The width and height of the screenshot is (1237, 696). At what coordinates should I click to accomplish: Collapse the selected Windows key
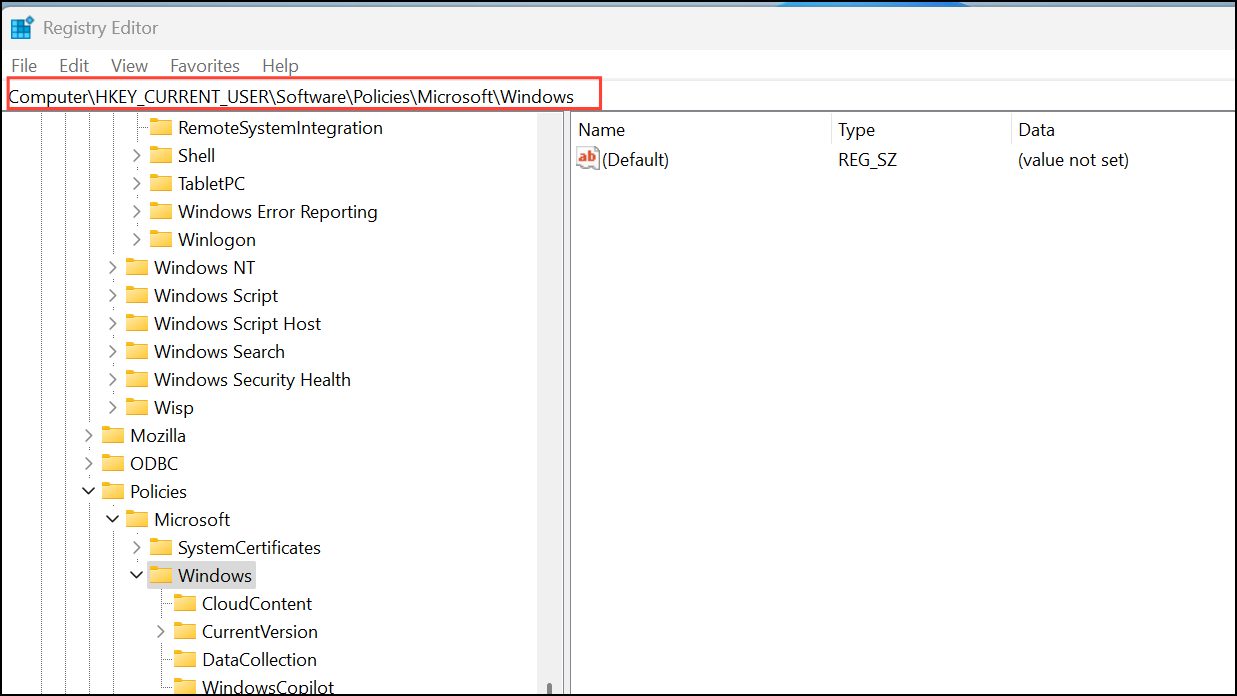point(137,576)
